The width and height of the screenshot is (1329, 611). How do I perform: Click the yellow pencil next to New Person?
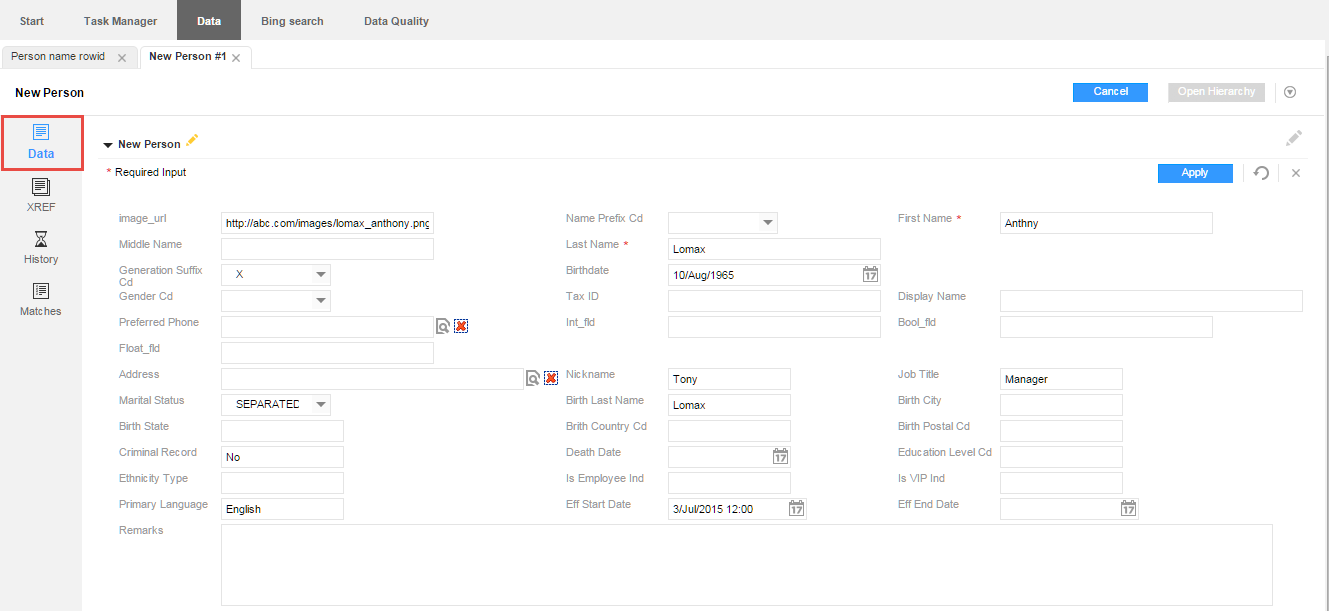(192, 141)
